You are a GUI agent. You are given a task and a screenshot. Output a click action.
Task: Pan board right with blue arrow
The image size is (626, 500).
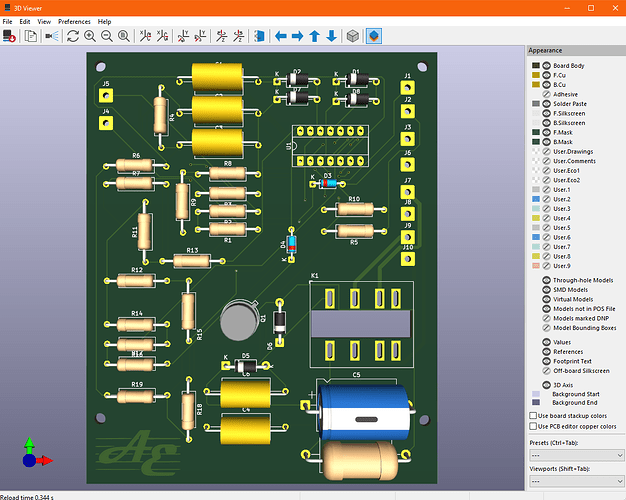tap(297, 36)
